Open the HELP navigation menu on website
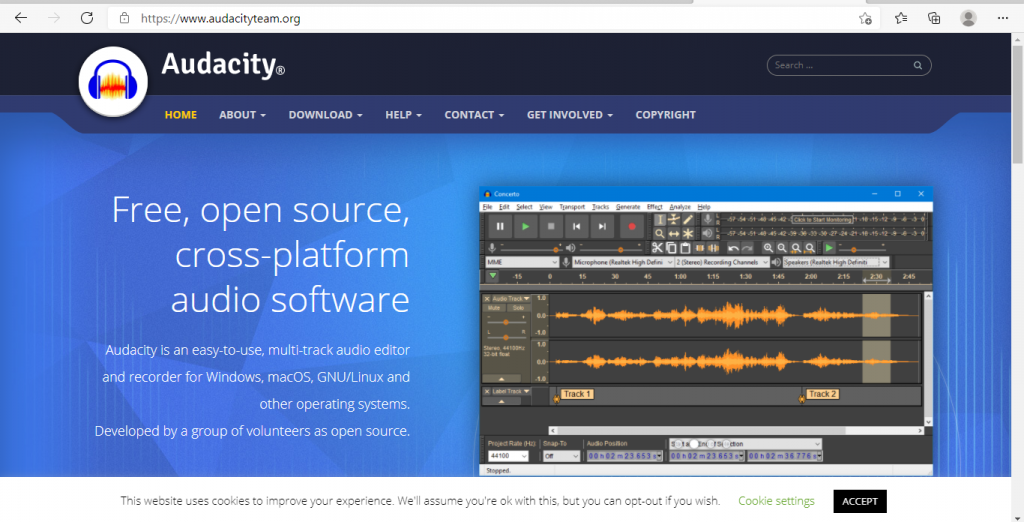This screenshot has width=1024, height=522. click(404, 114)
